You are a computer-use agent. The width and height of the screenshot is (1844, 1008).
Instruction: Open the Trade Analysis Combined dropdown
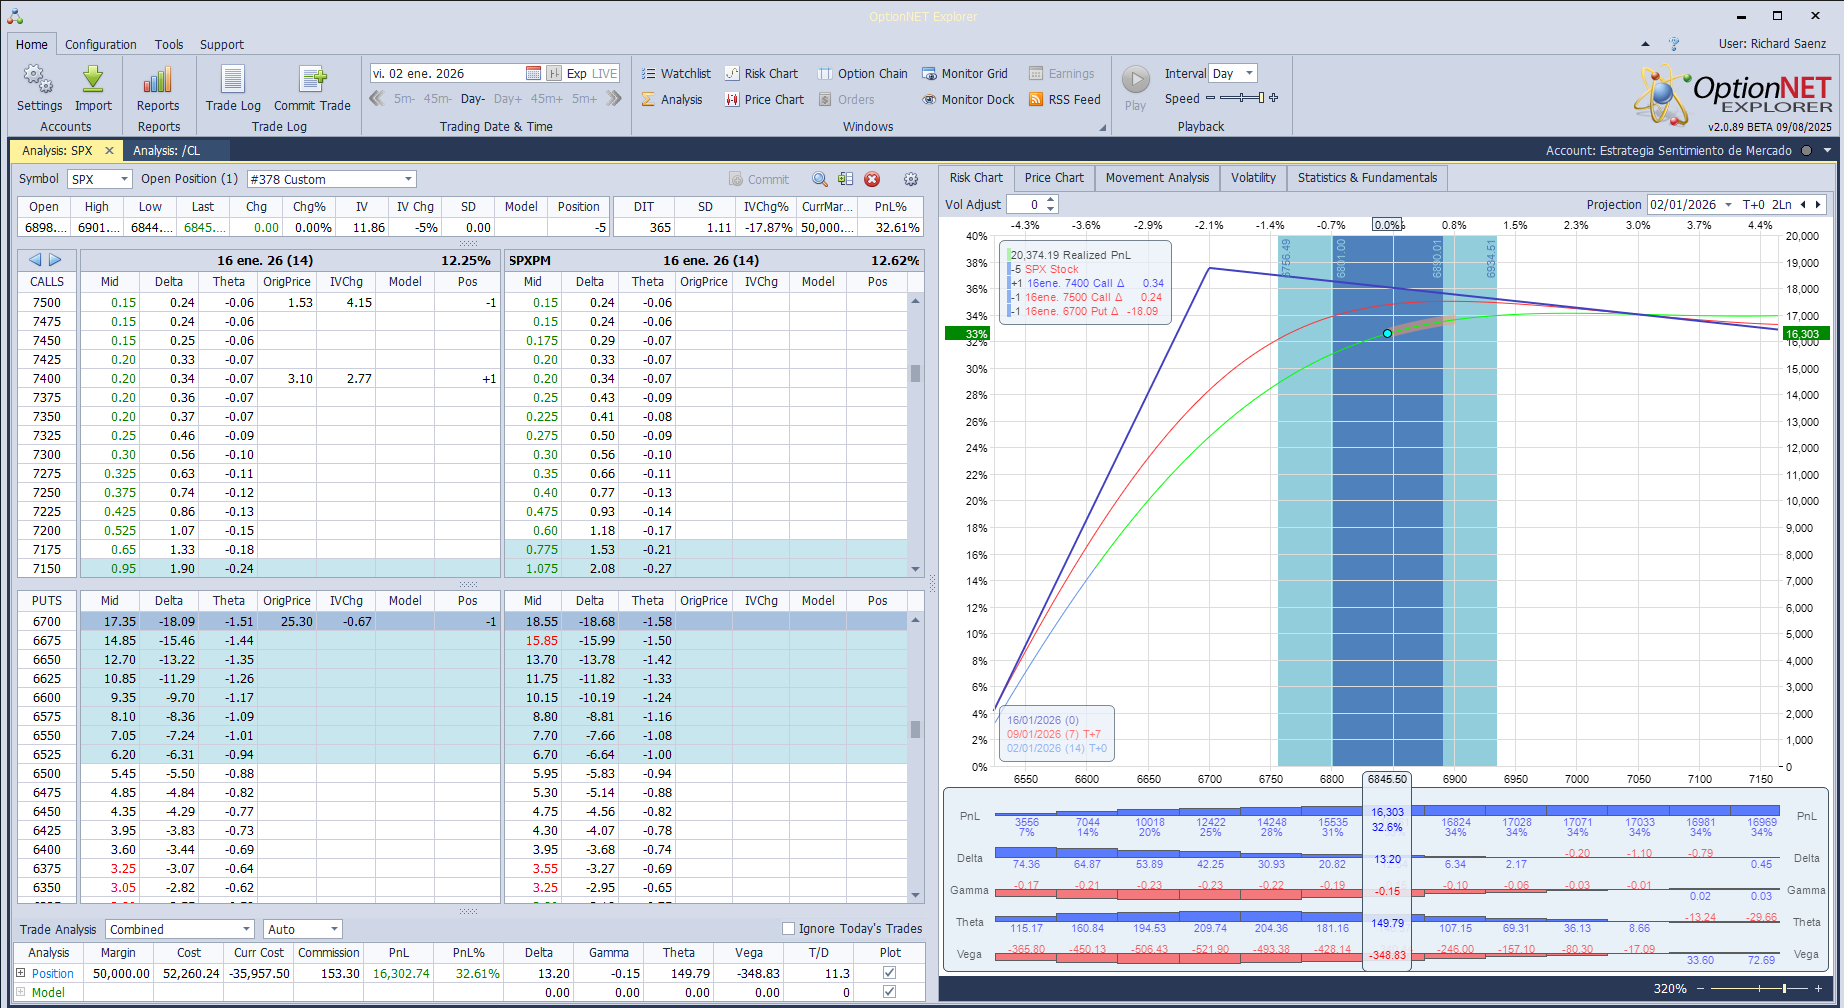[246, 929]
